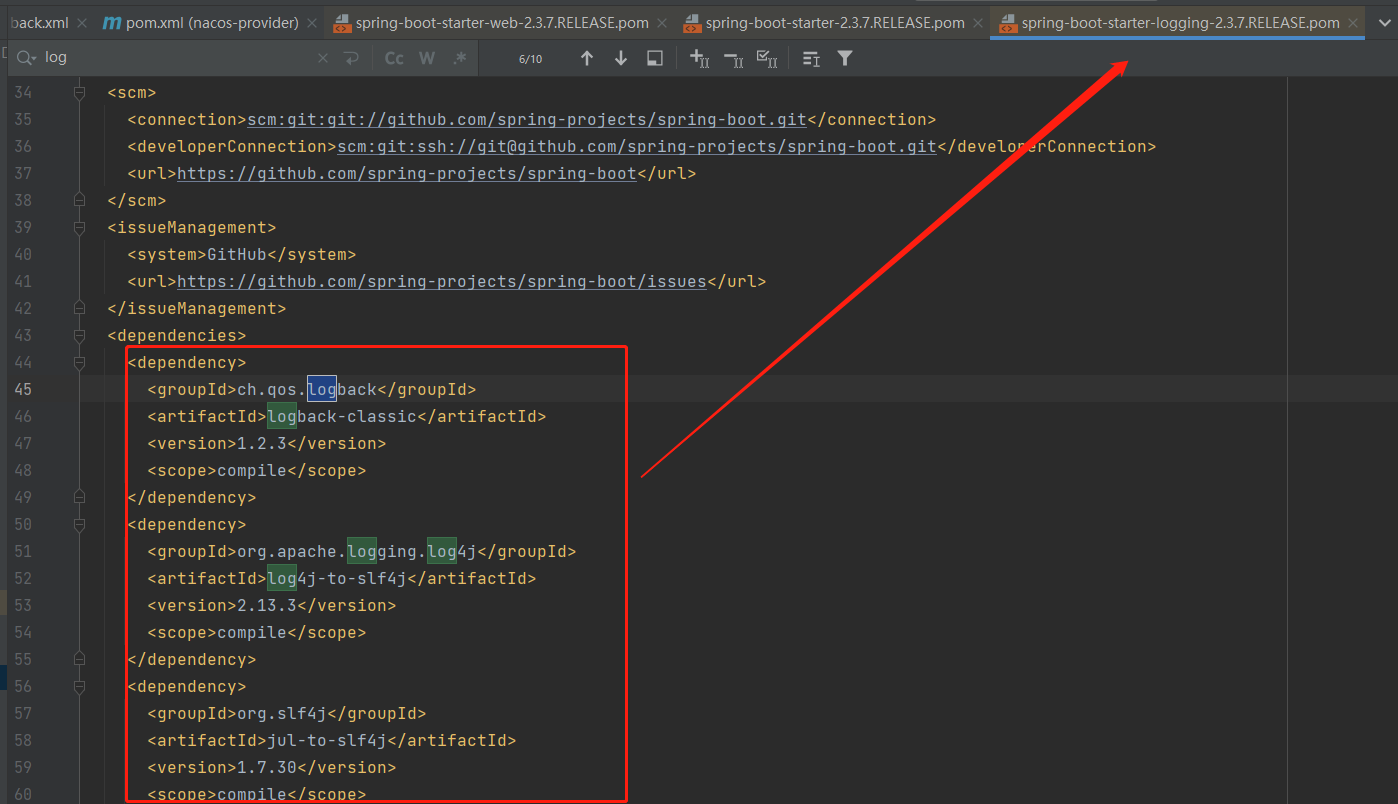The image size is (1398, 804).
Task: Toggle Regex (.*) search option
Action: coord(460,59)
